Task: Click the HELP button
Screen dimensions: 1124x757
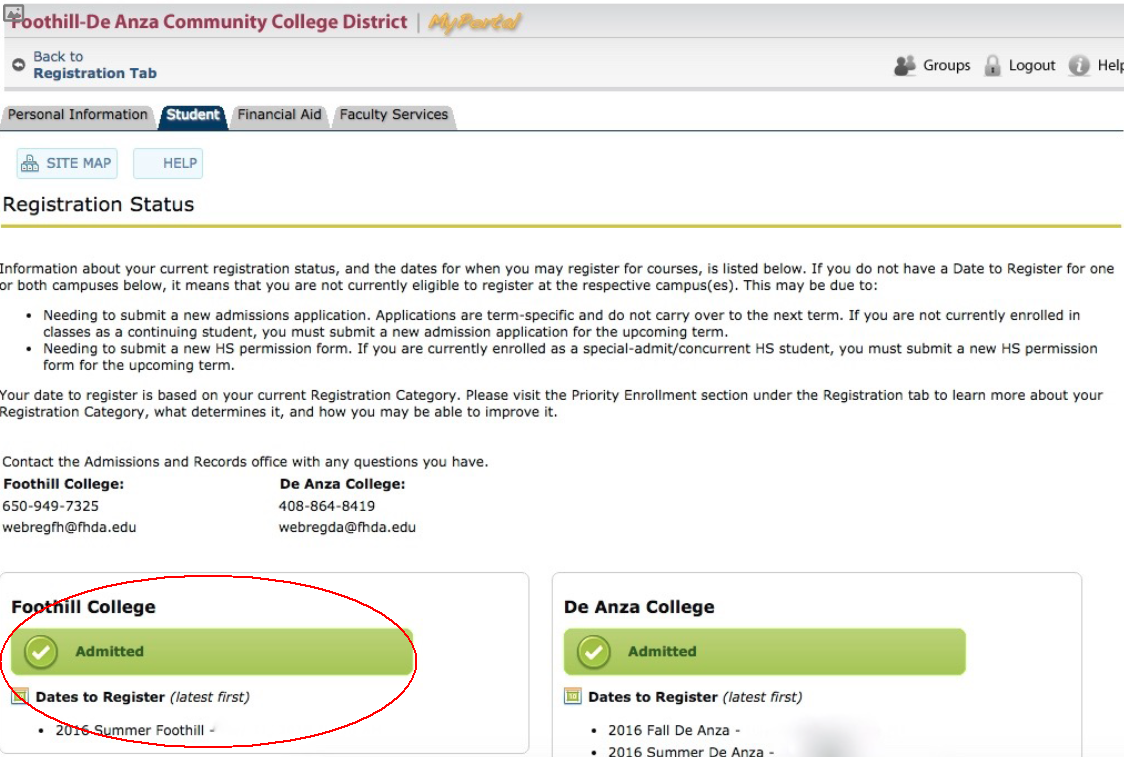Action: coord(168,163)
